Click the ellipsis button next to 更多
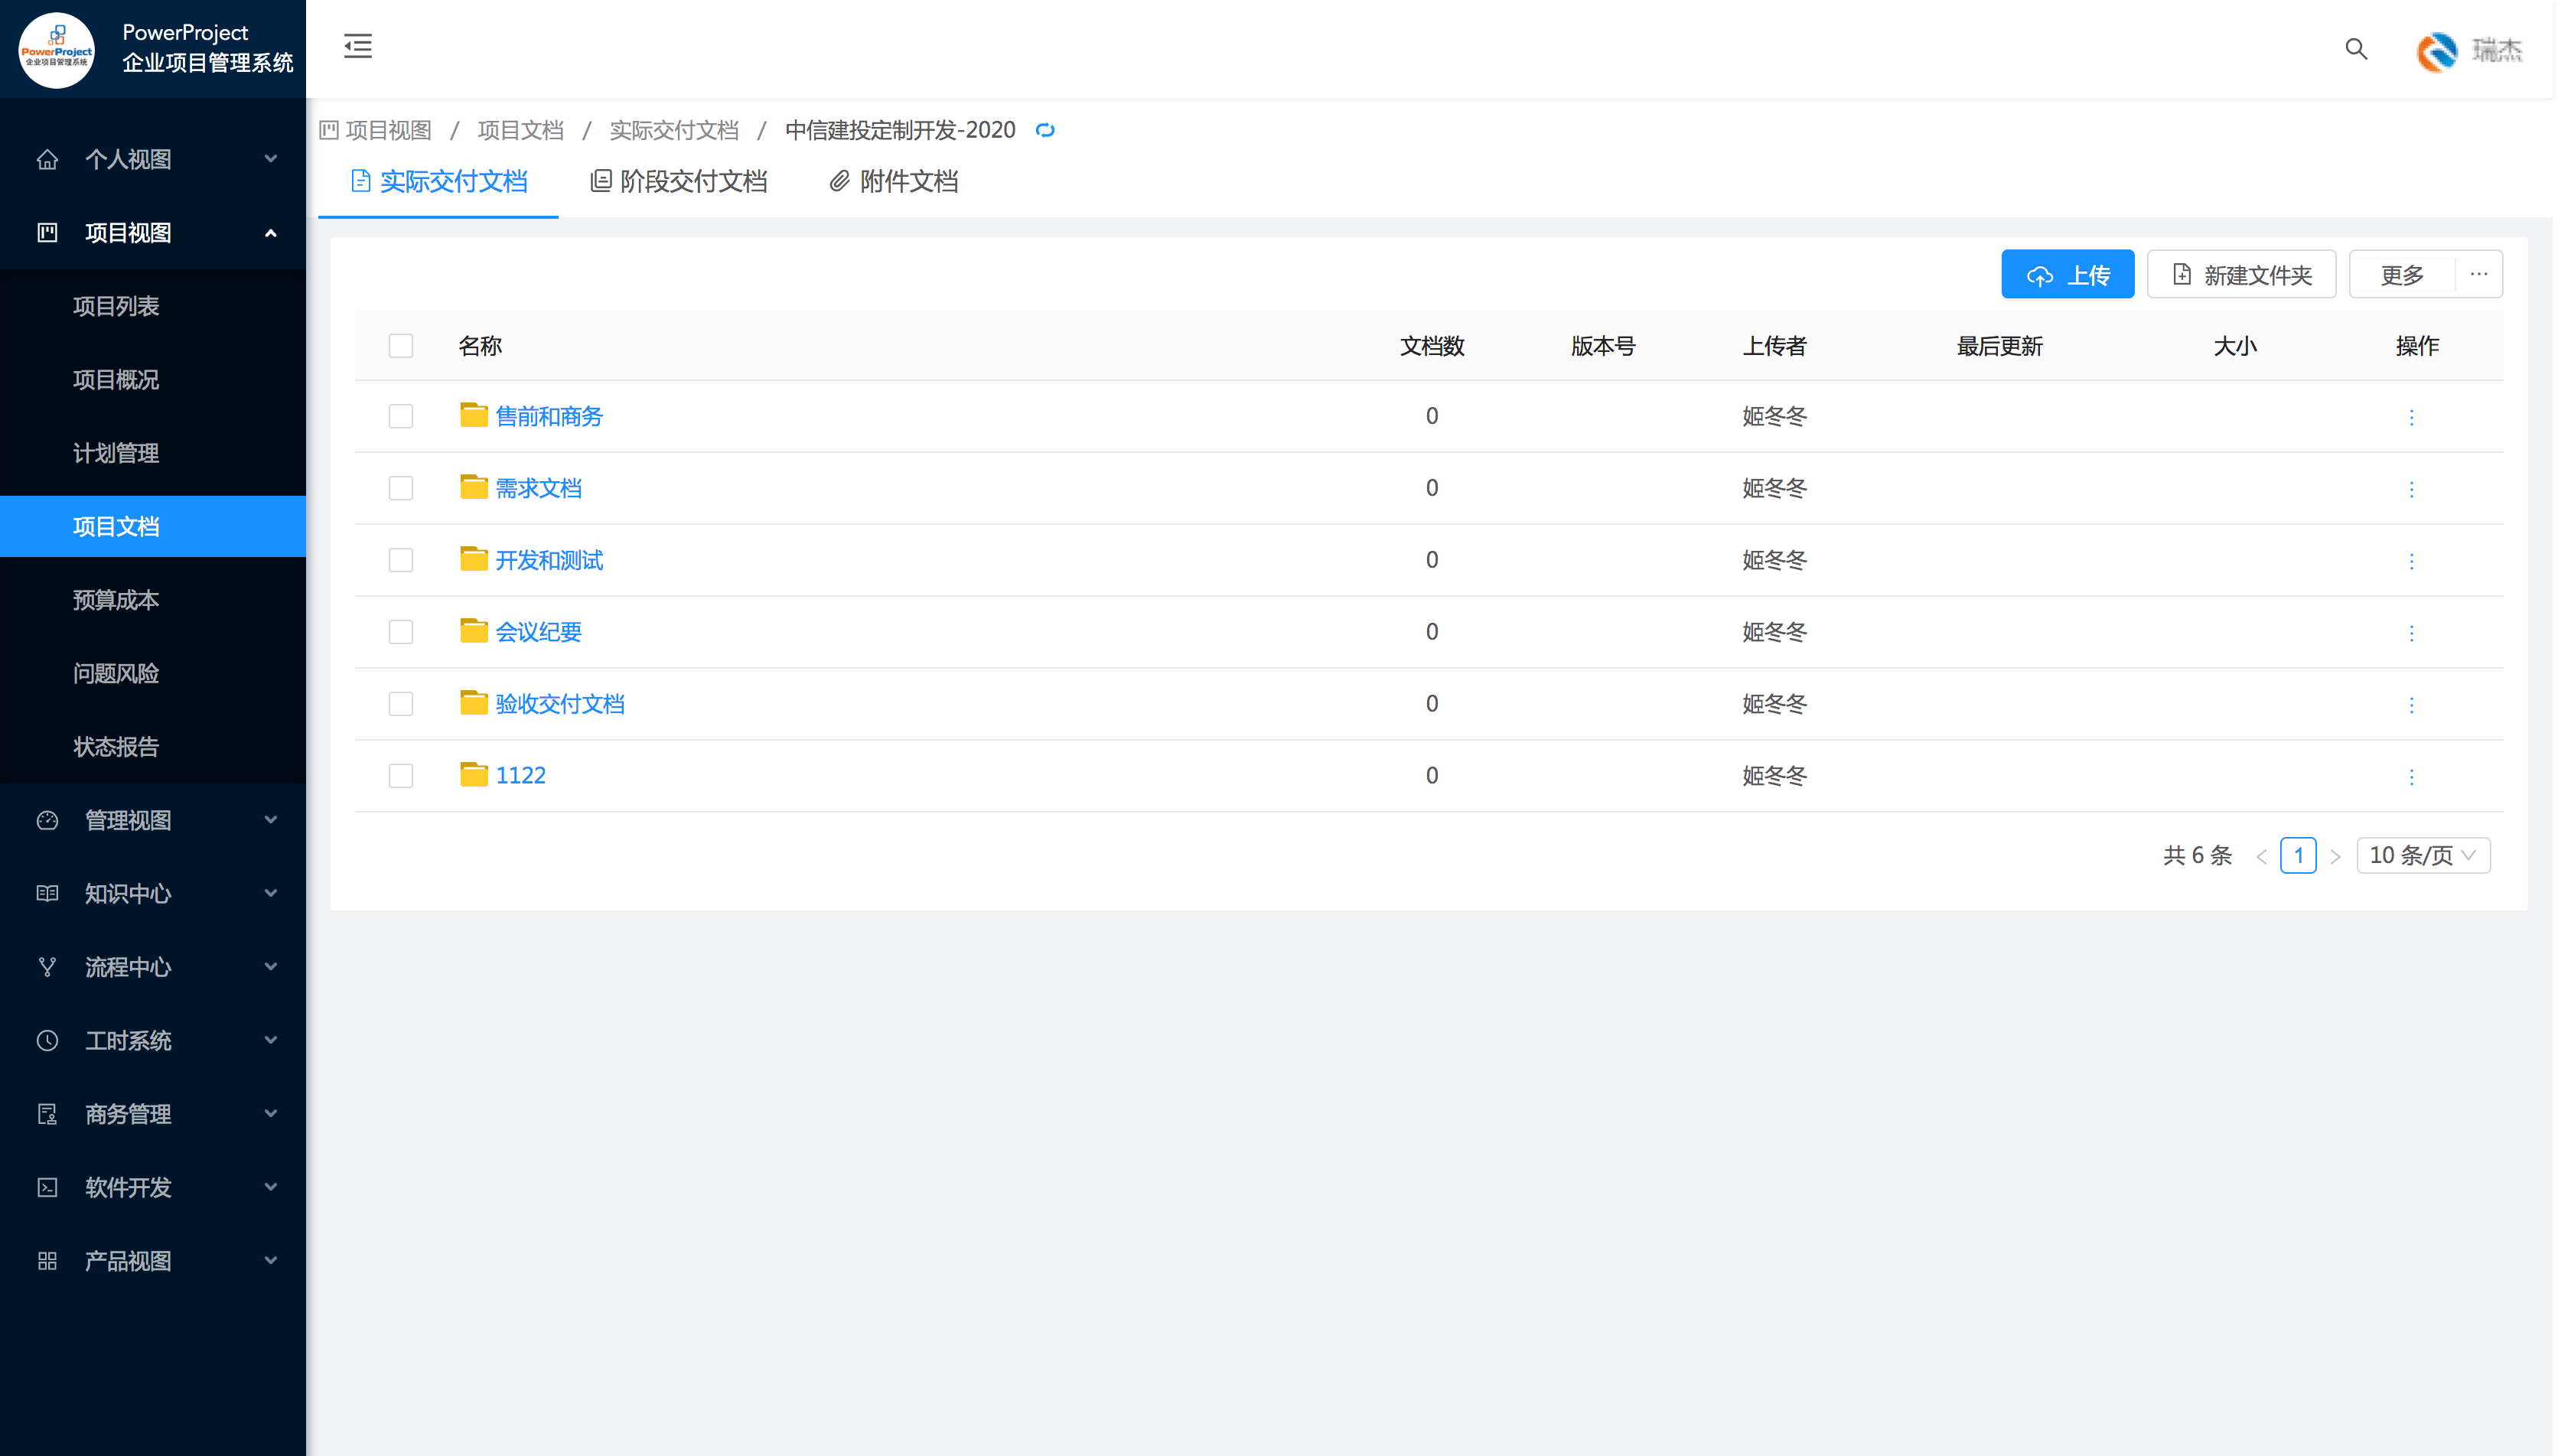 pos(2479,274)
